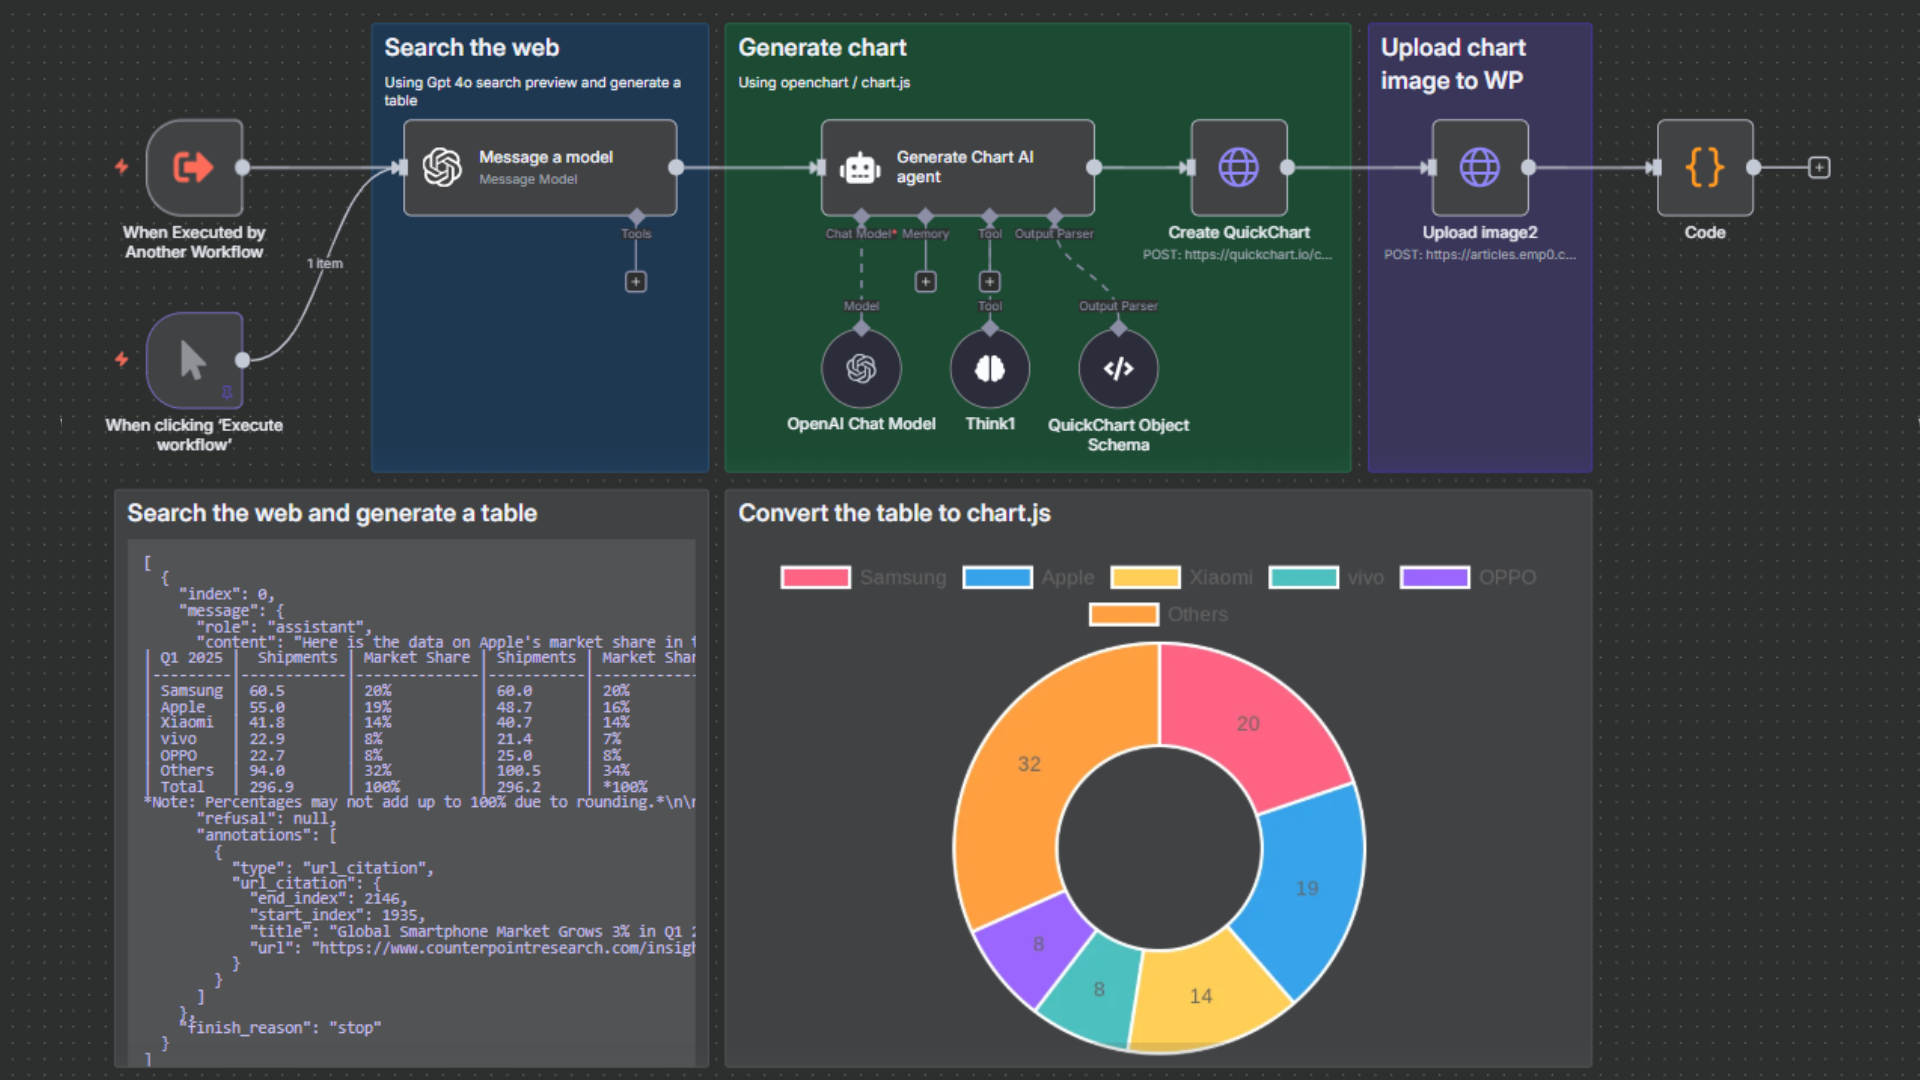Viewport: 1920px width, 1080px height.
Task: Click the POST articles.emp0 URL subtitle
Action: click(x=1480, y=255)
